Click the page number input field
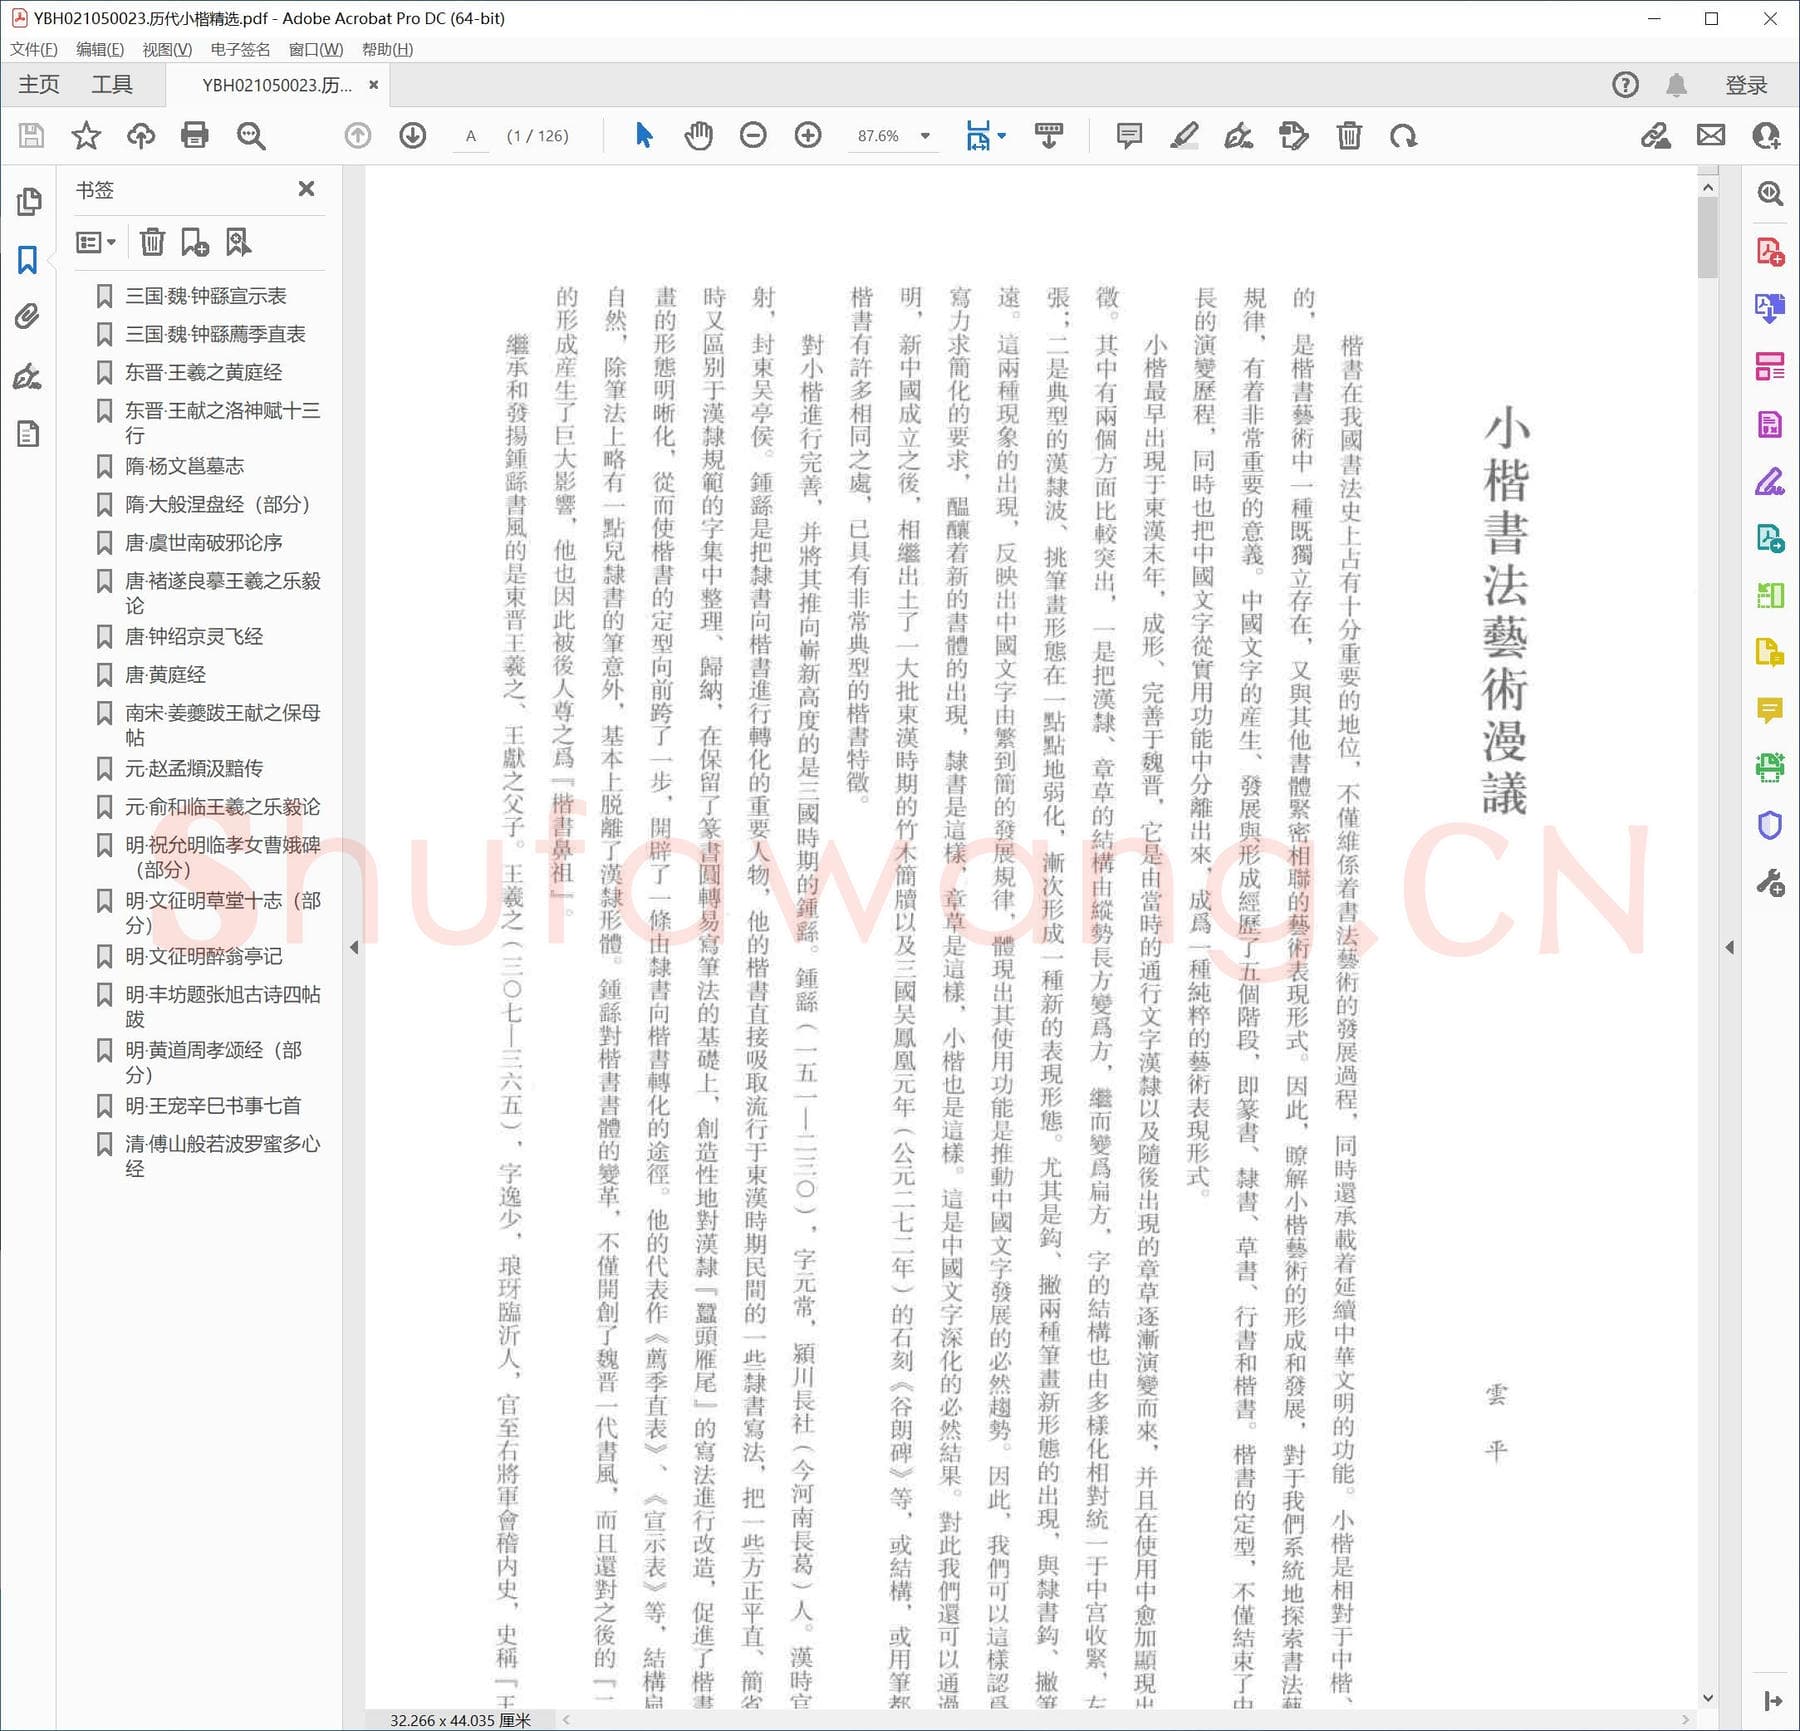Viewport: 1800px width, 1731px height. (471, 136)
